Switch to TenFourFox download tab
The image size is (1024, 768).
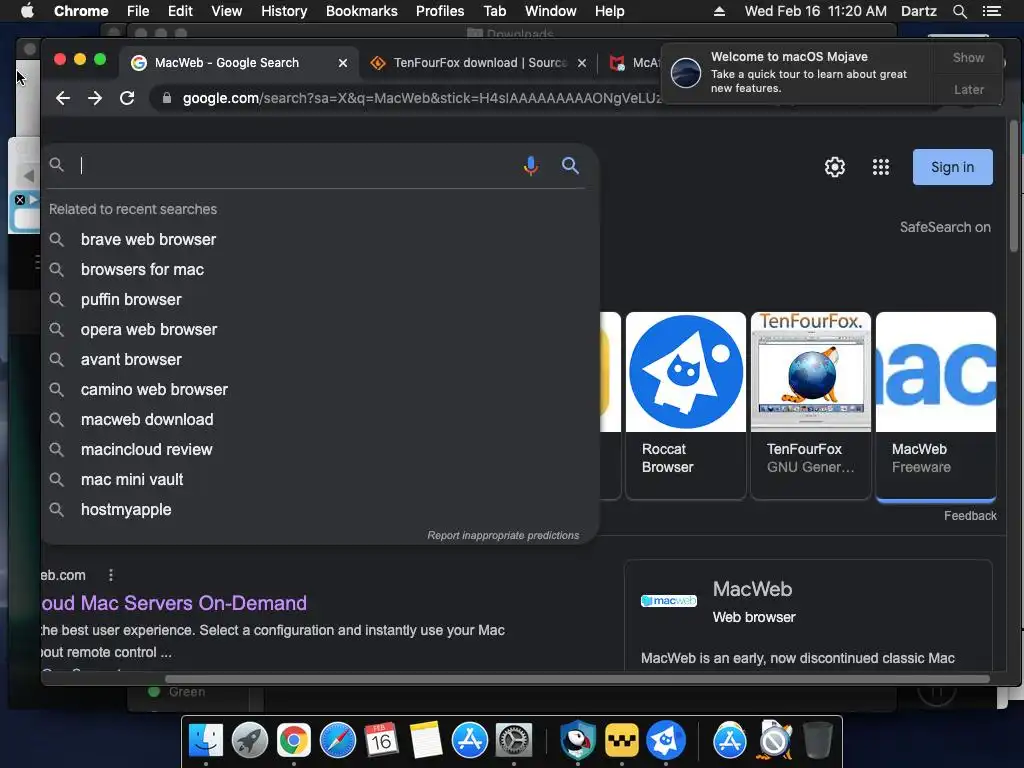pos(478,63)
